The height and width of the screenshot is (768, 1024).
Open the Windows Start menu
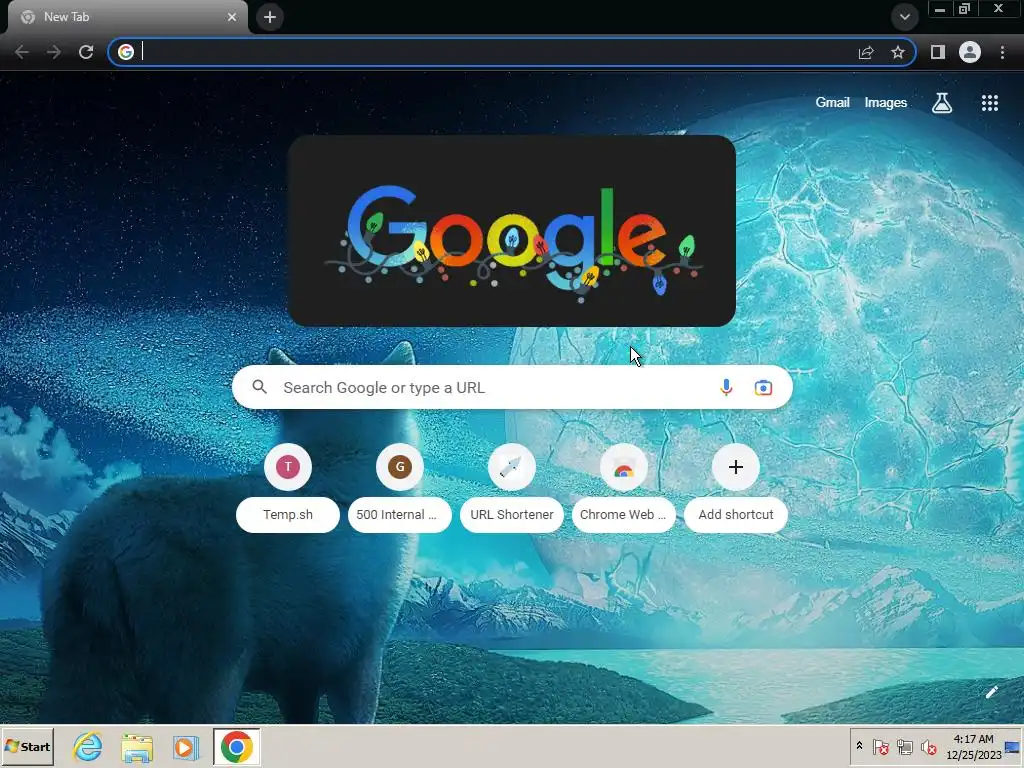coord(27,746)
